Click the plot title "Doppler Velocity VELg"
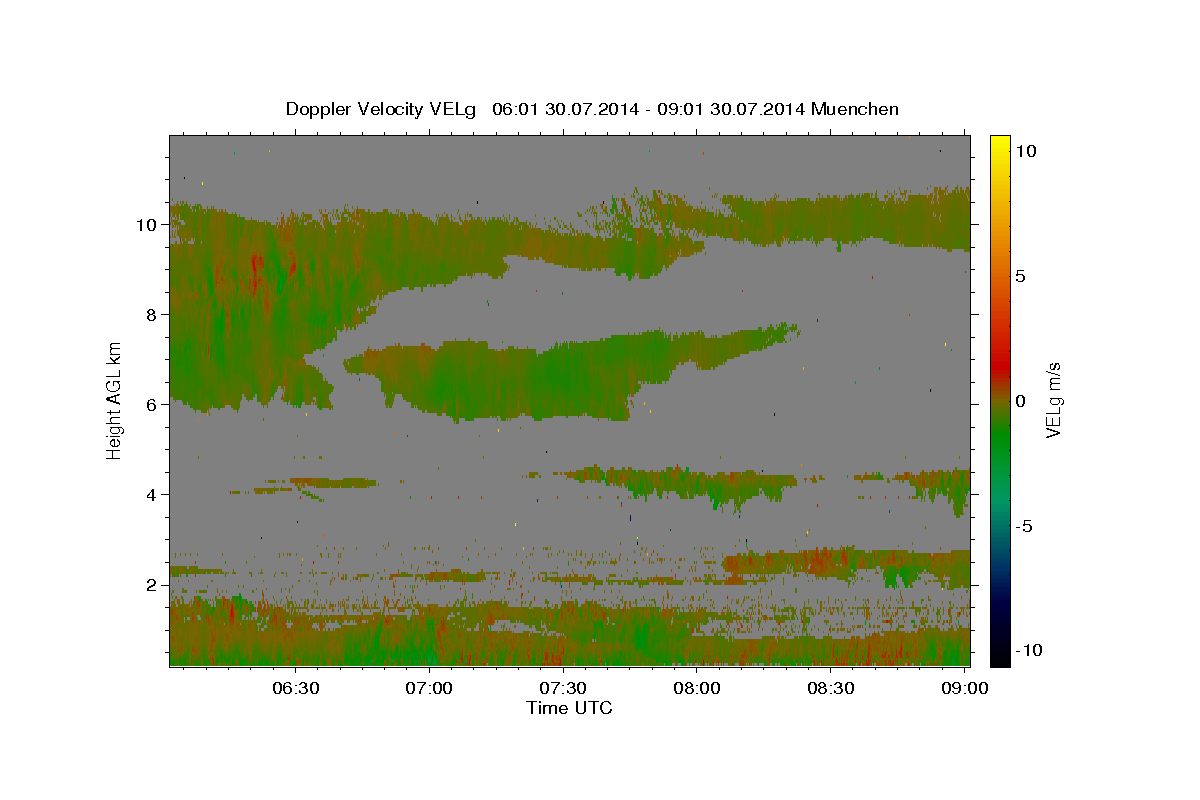Screen dimensions: 1200x800 (383, 109)
